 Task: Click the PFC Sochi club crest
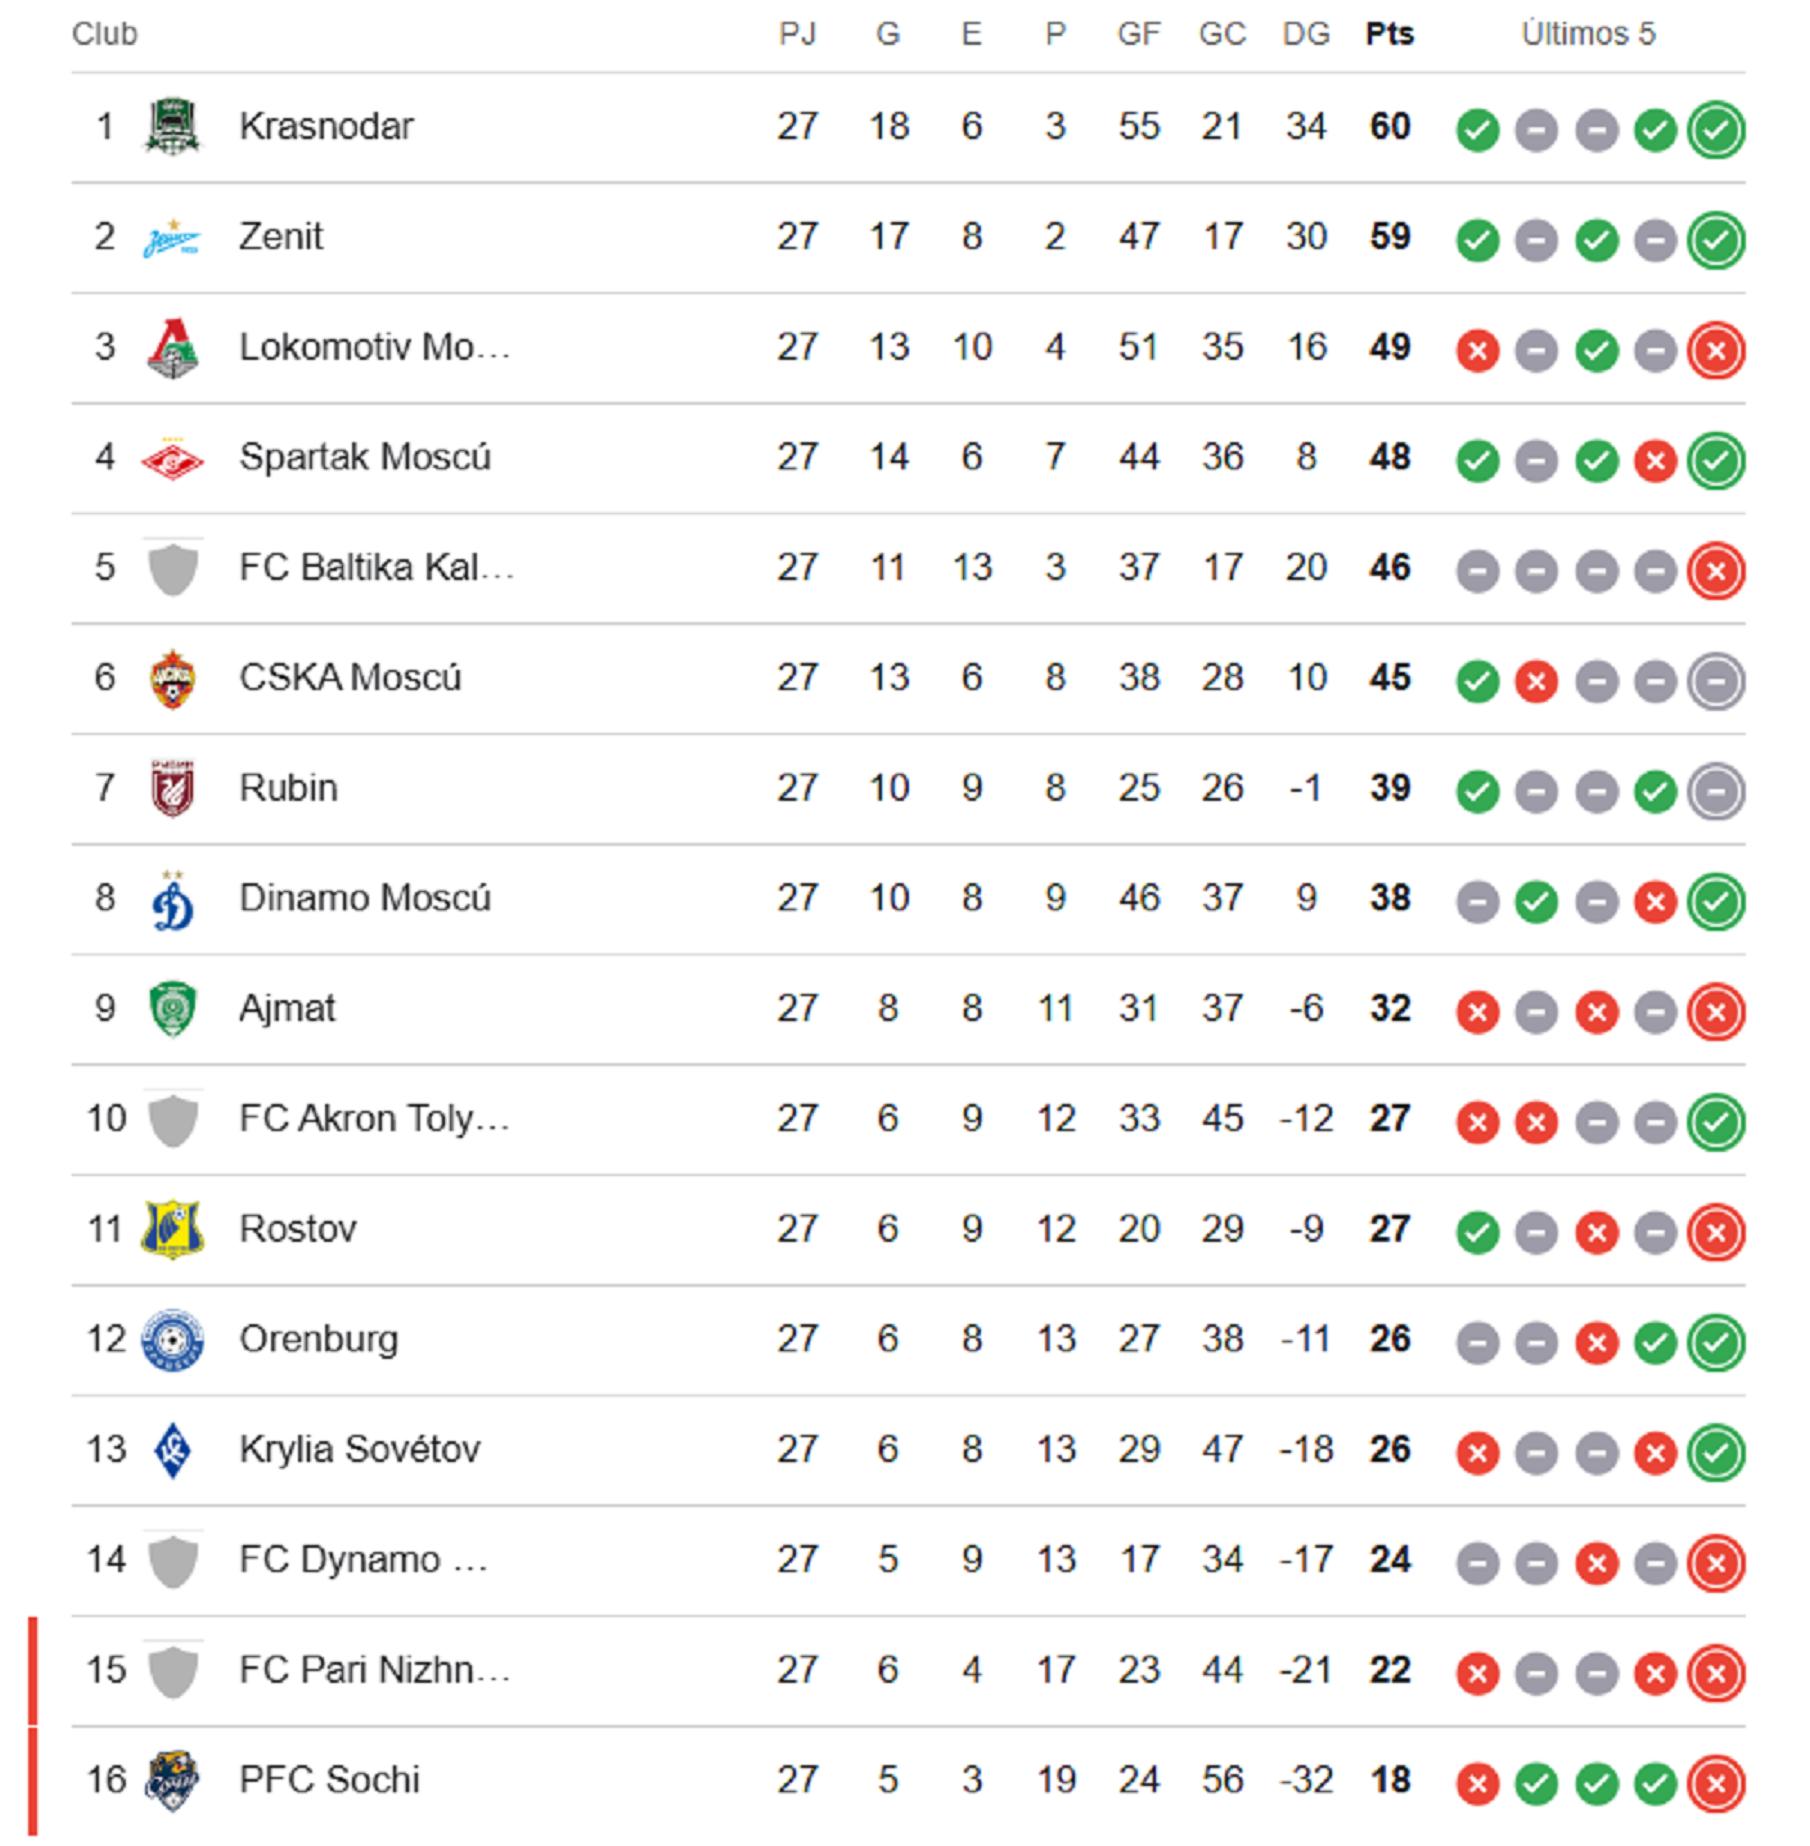(172, 1780)
